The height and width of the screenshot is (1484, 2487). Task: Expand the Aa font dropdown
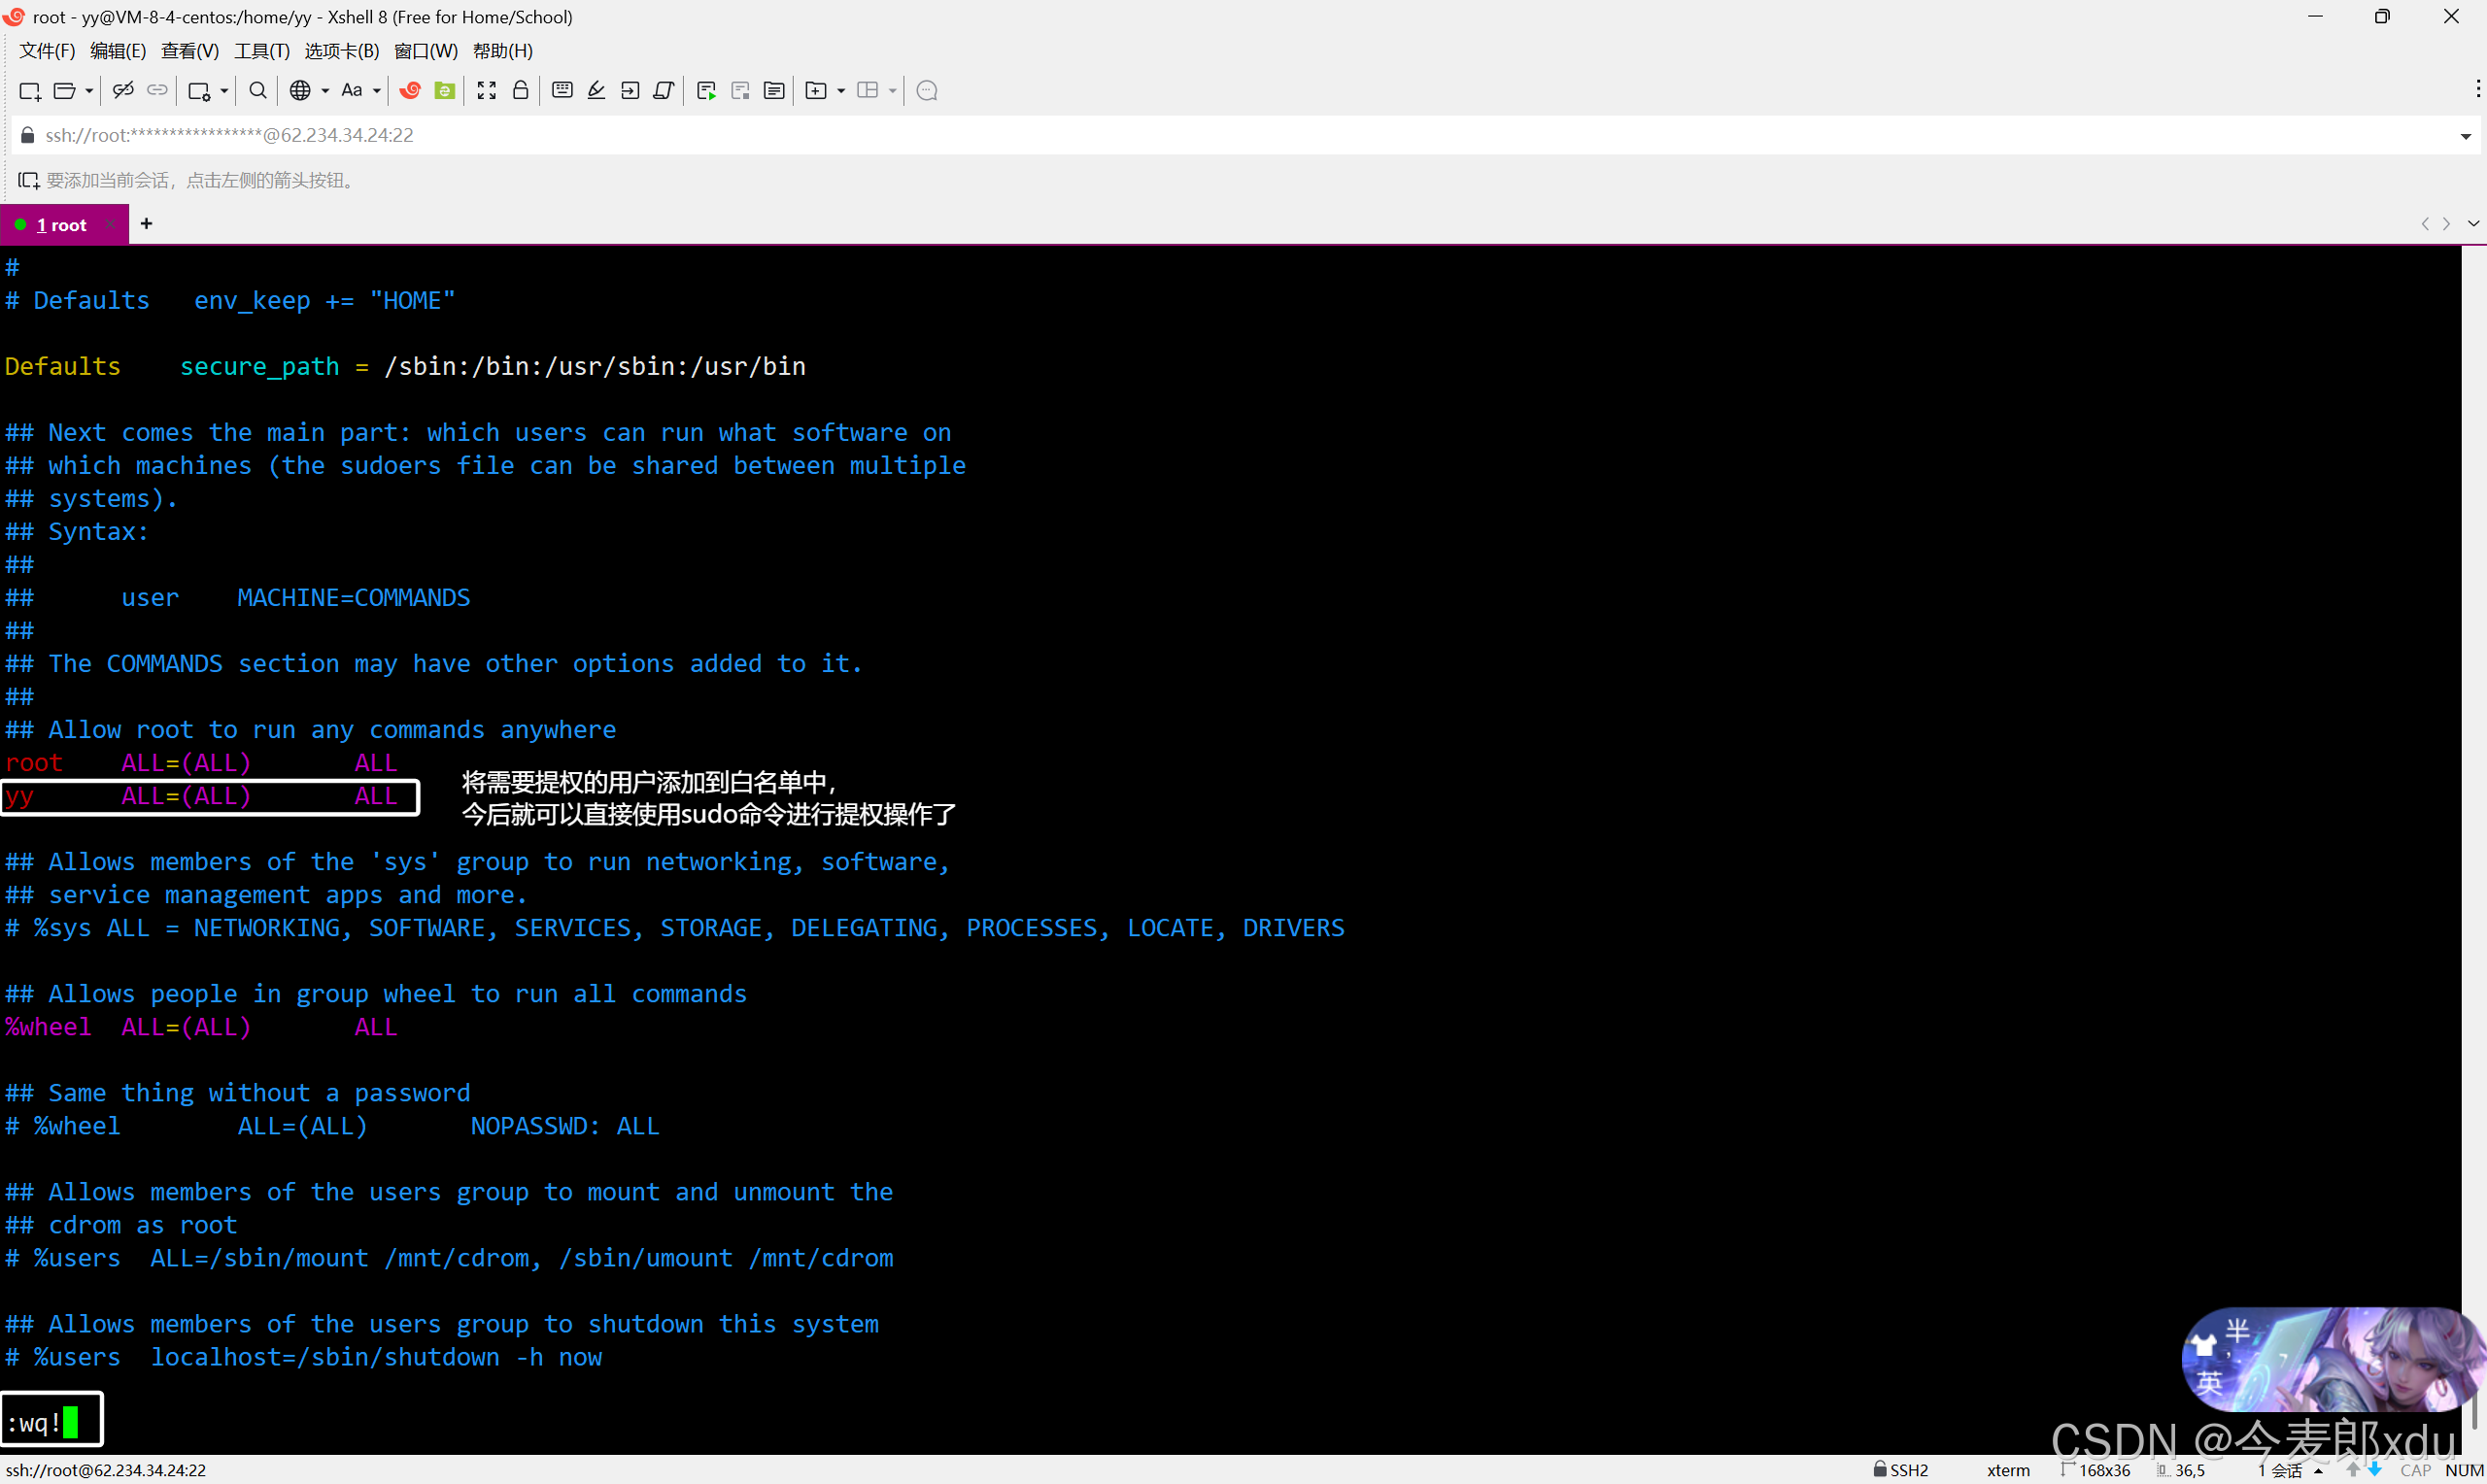(x=377, y=91)
